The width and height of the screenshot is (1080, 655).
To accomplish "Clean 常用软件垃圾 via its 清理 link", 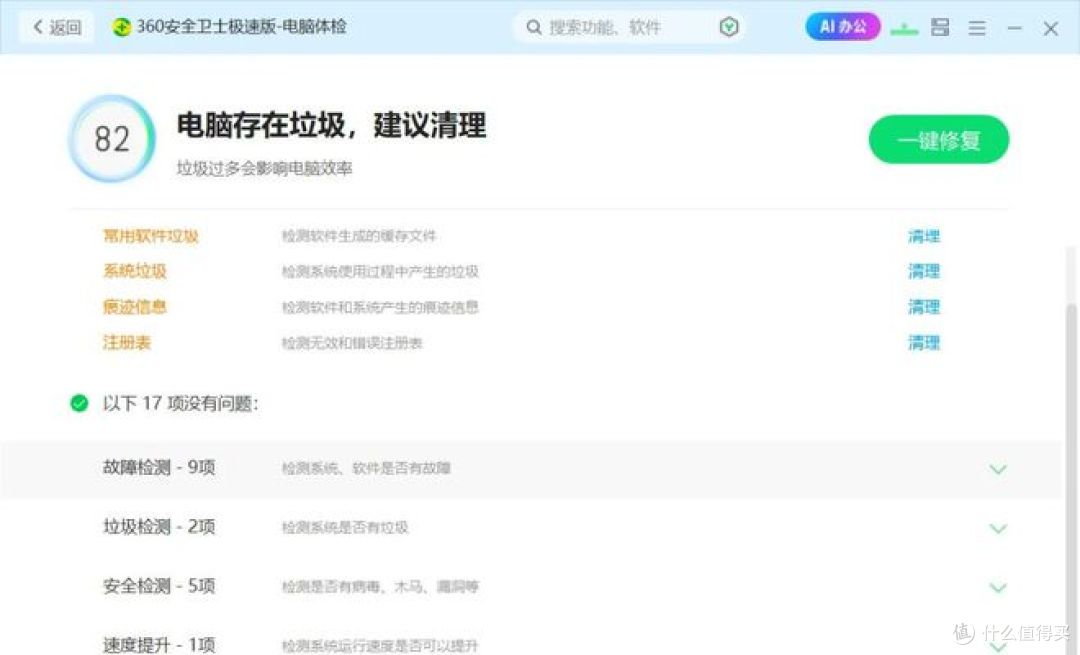I will (924, 236).
